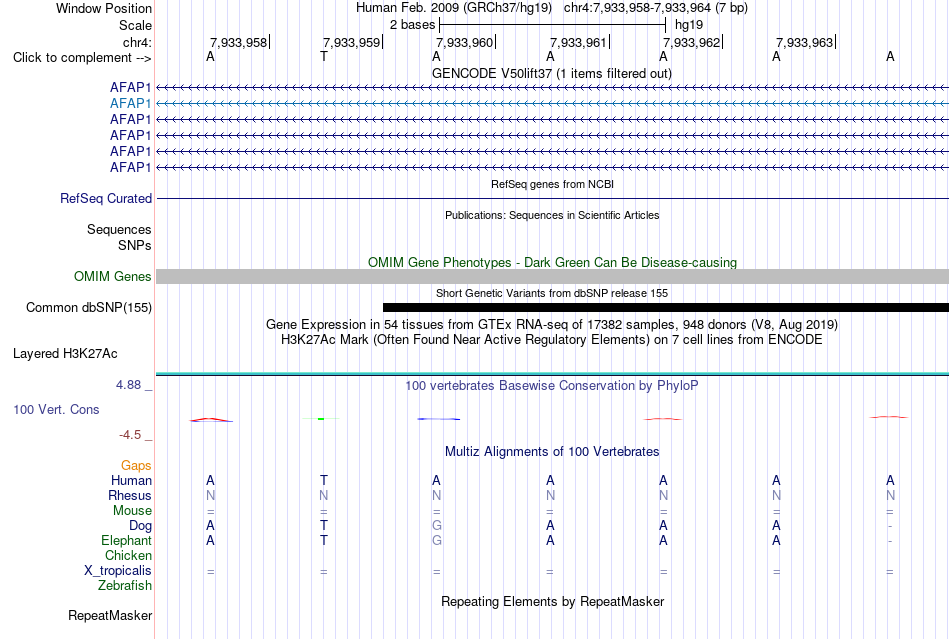This screenshot has height=639, width=950.
Task: Click base T in the Dog row
Action: 324,526
